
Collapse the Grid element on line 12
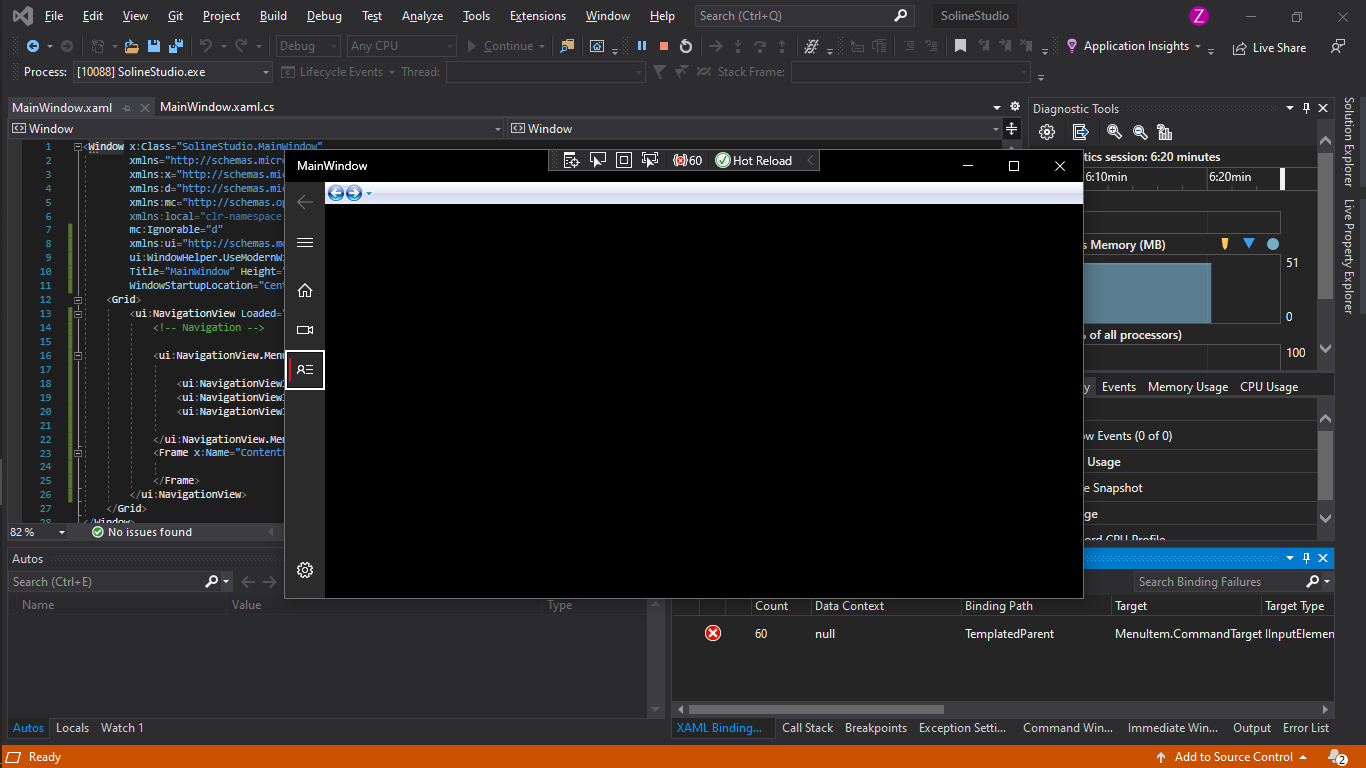click(x=77, y=299)
